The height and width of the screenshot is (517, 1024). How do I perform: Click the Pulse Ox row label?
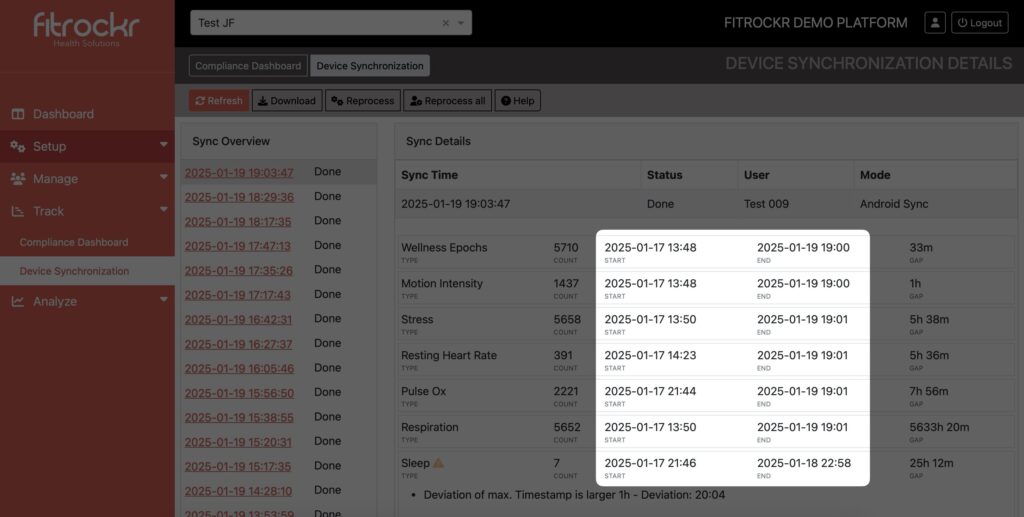coord(423,391)
